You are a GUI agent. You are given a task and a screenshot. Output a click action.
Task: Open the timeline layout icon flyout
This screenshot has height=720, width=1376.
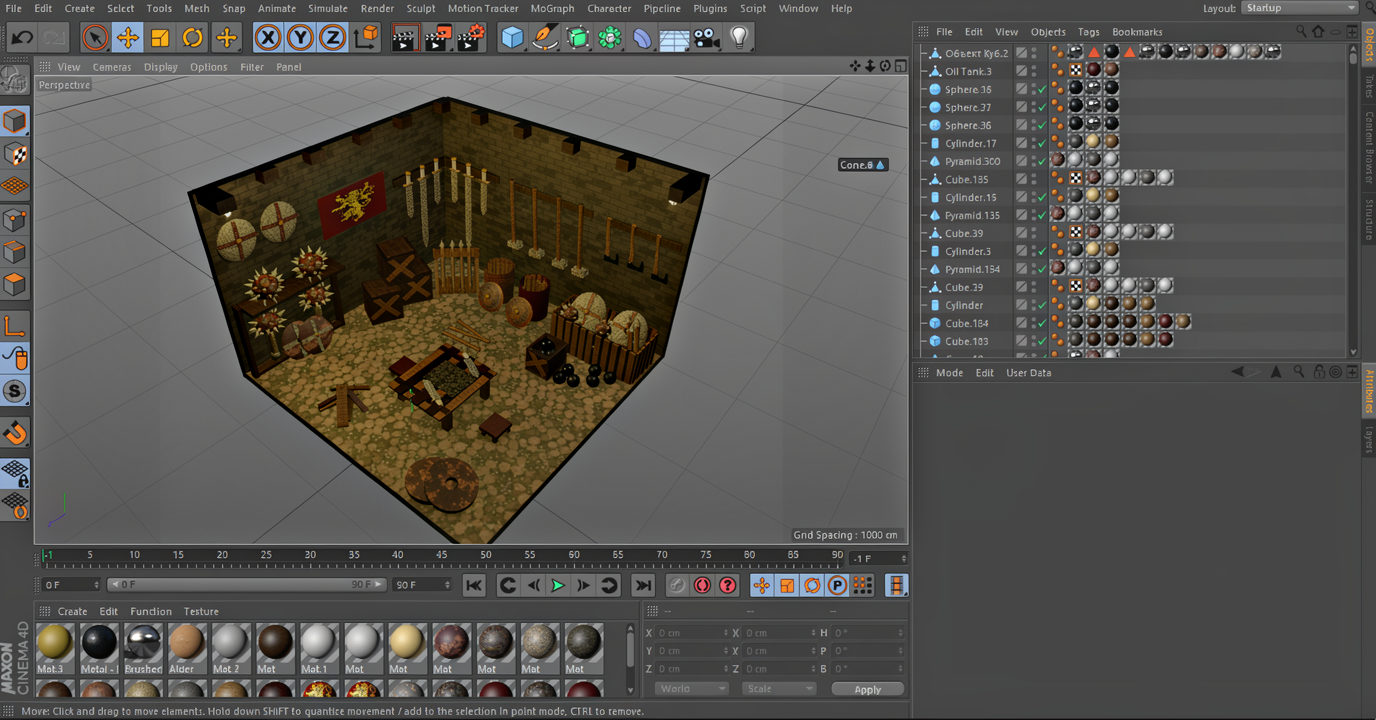click(x=897, y=585)
